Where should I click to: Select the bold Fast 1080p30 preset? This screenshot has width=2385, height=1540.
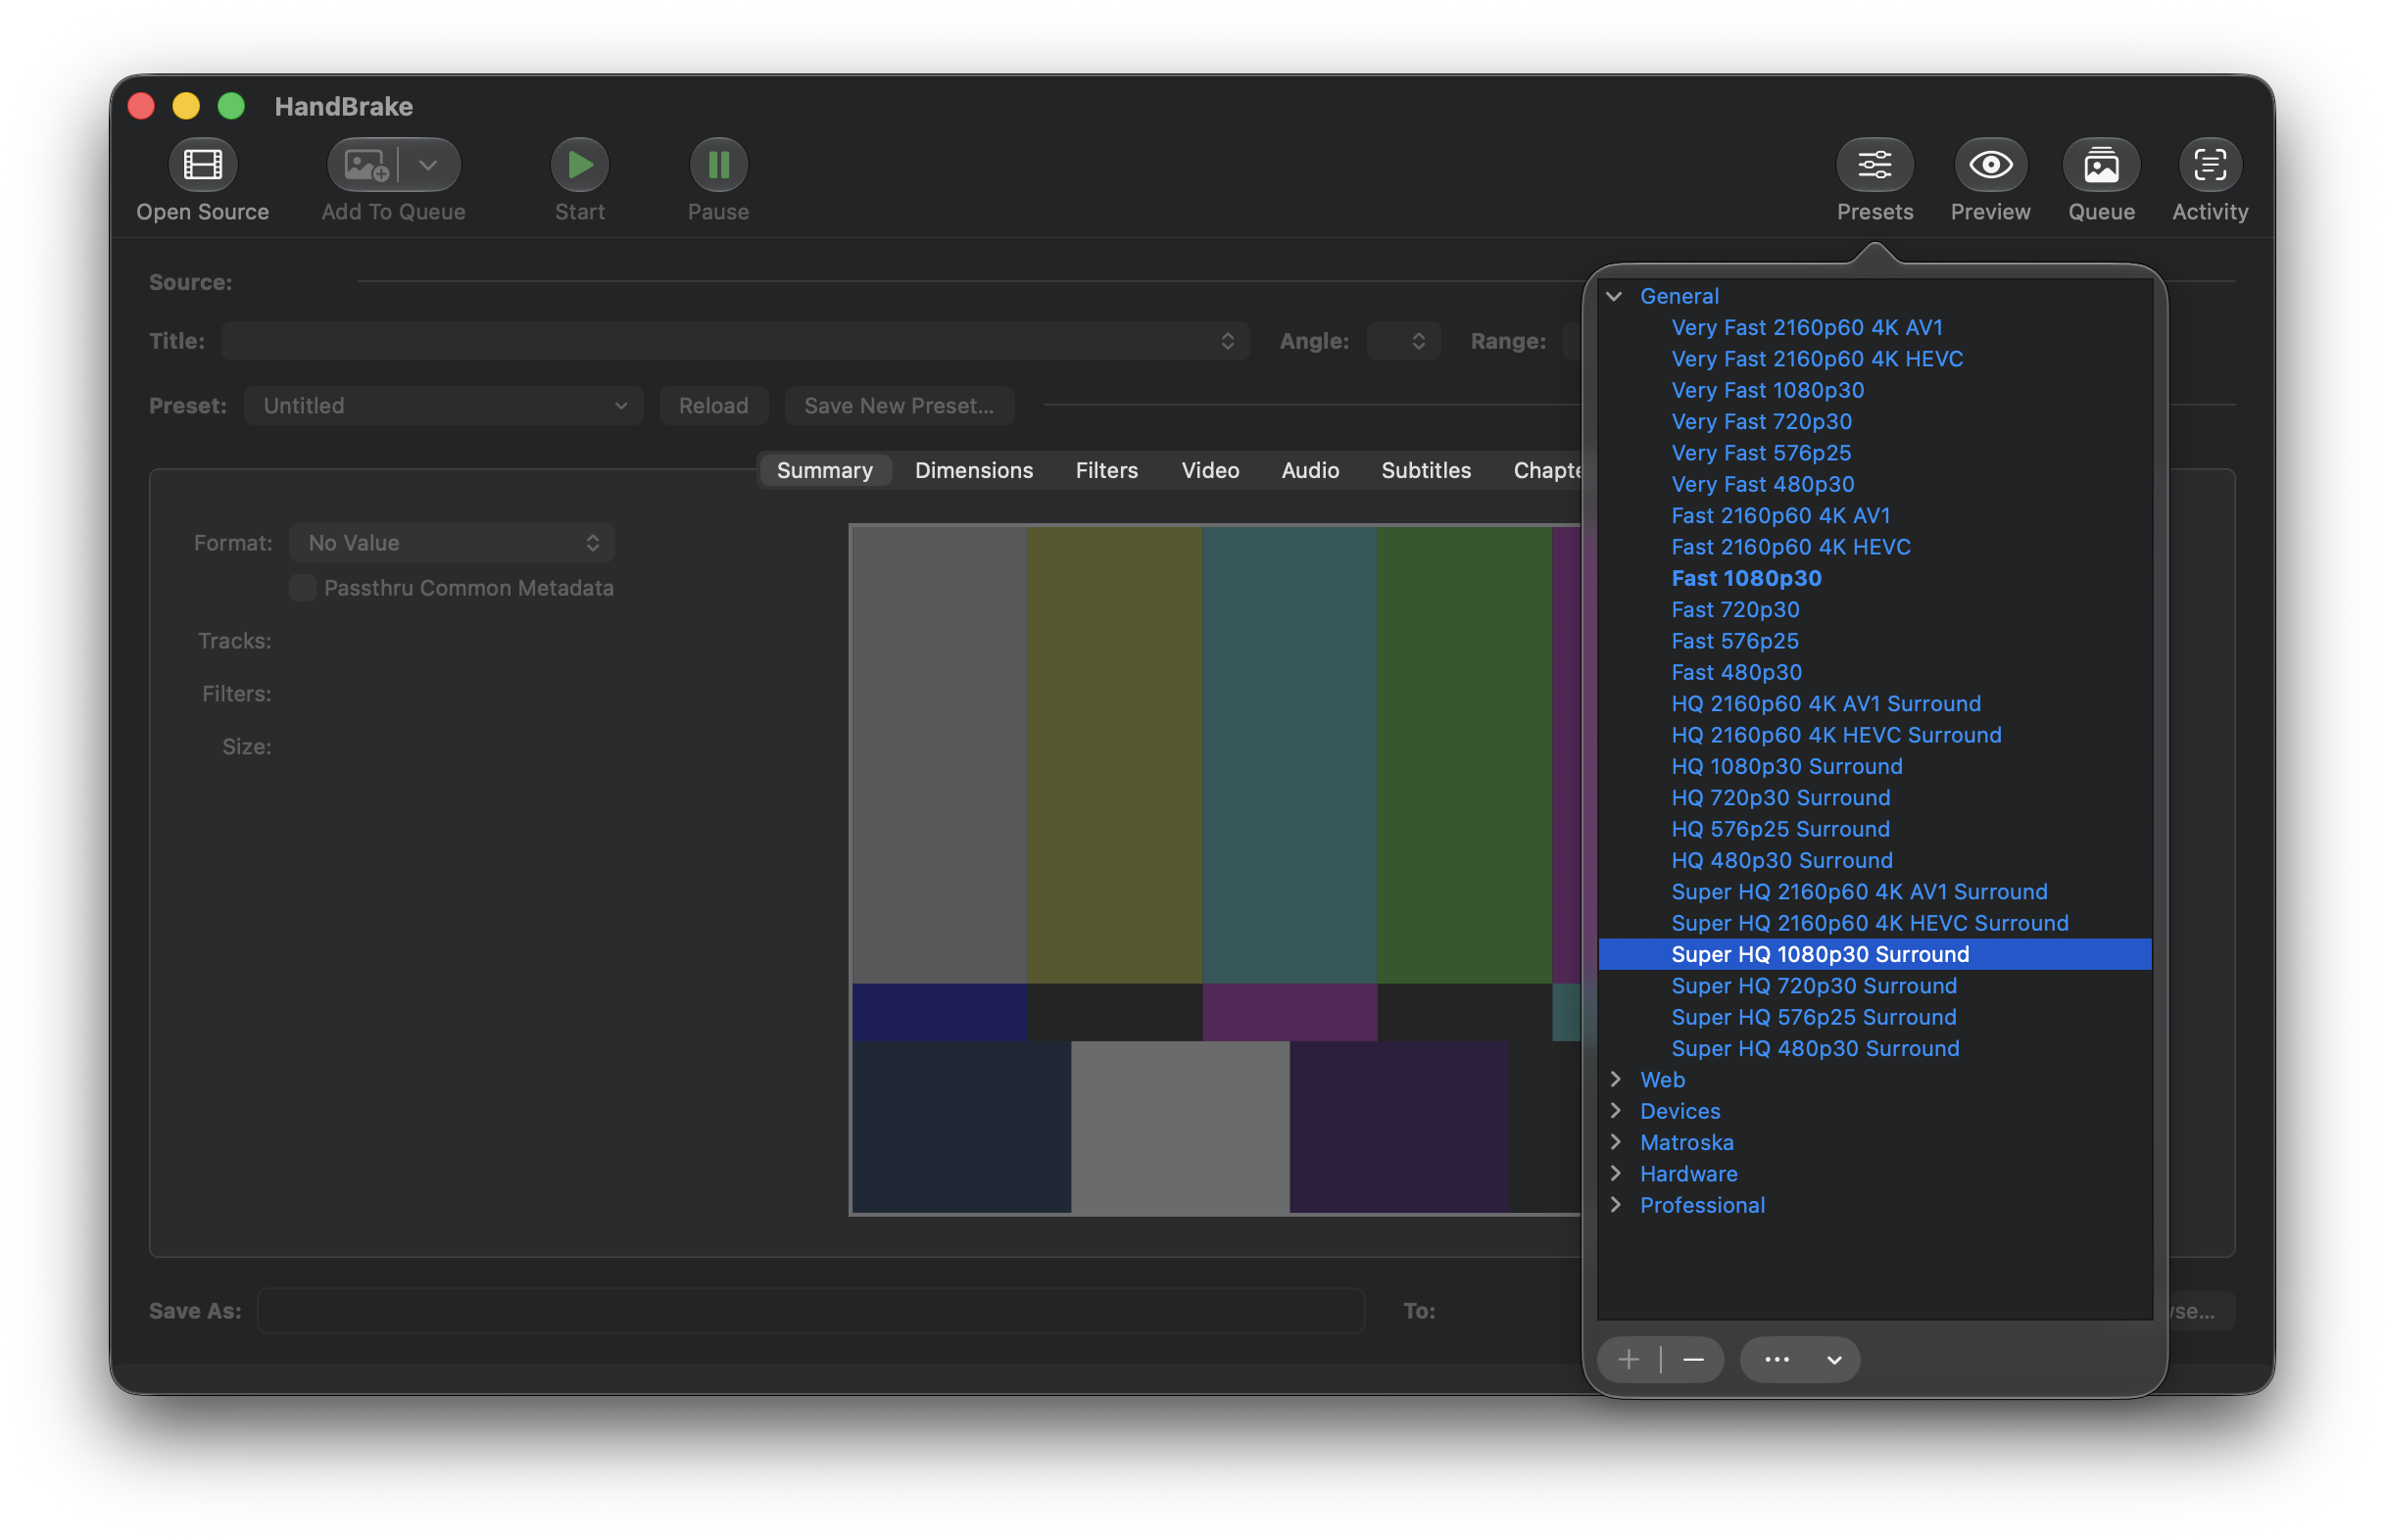tap(1874, 578)
